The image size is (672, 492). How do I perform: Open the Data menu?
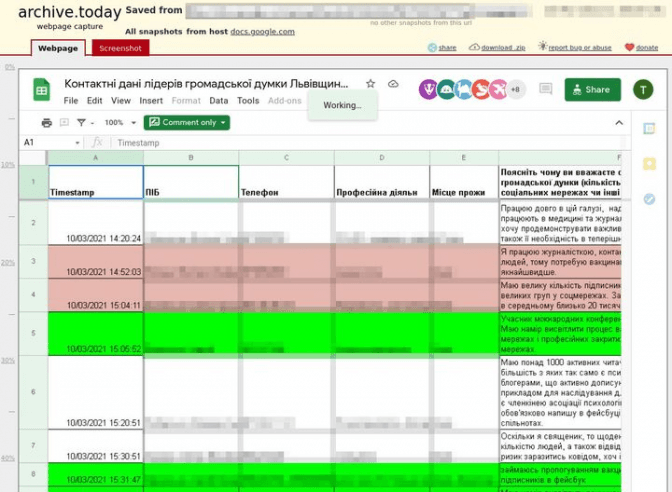pyautogui.click(x=218, y=101)
